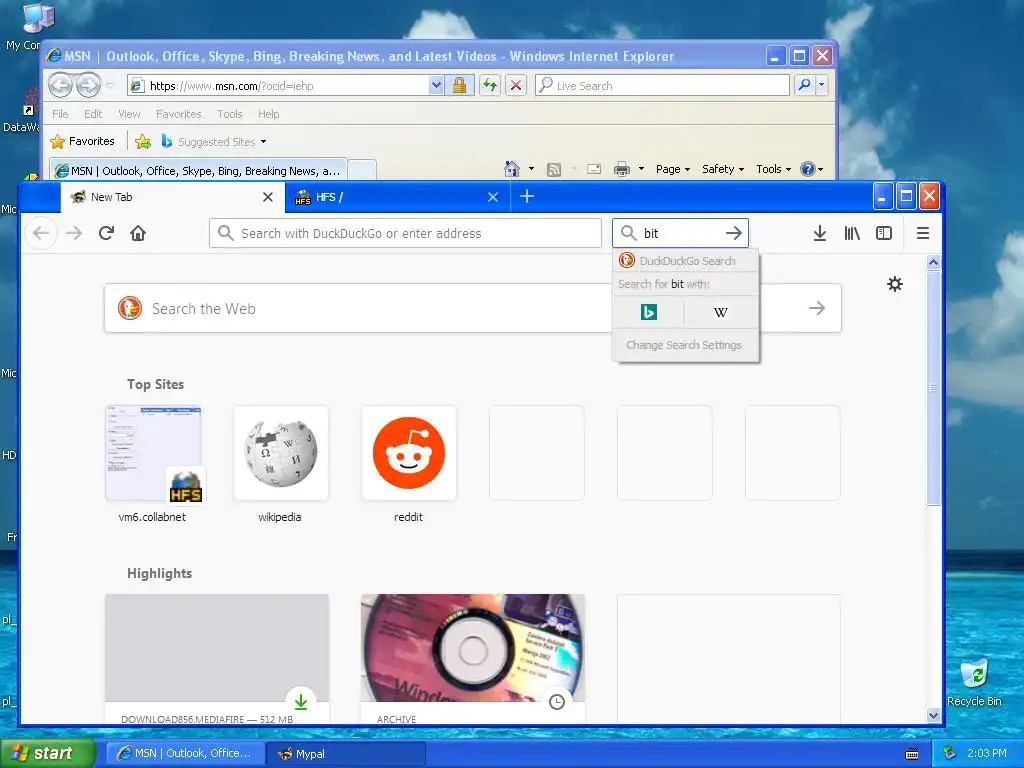Open IE Page menu dropdown

[673, 169]
